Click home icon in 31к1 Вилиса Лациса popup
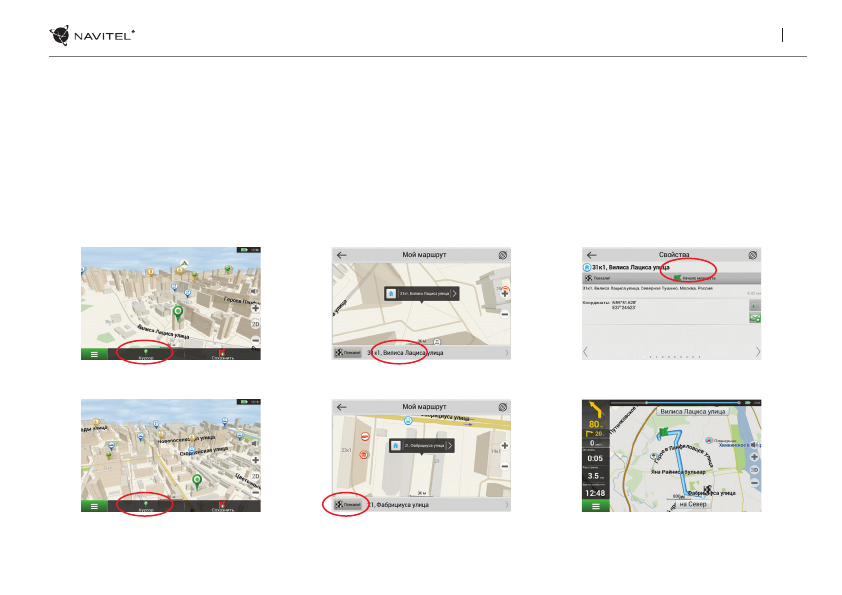 click(391, 294)
